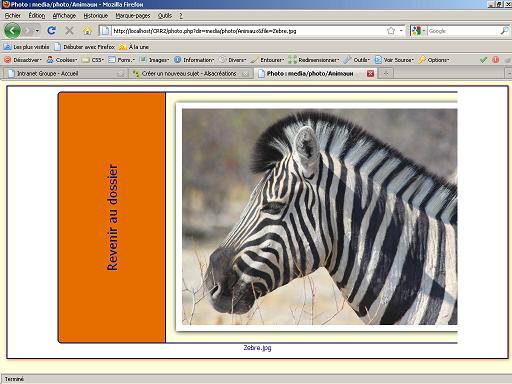The width and height of the screenshot is (512, 384).
Task: Open the Redimensionner dropdown
Action: (x=314, y=60)
